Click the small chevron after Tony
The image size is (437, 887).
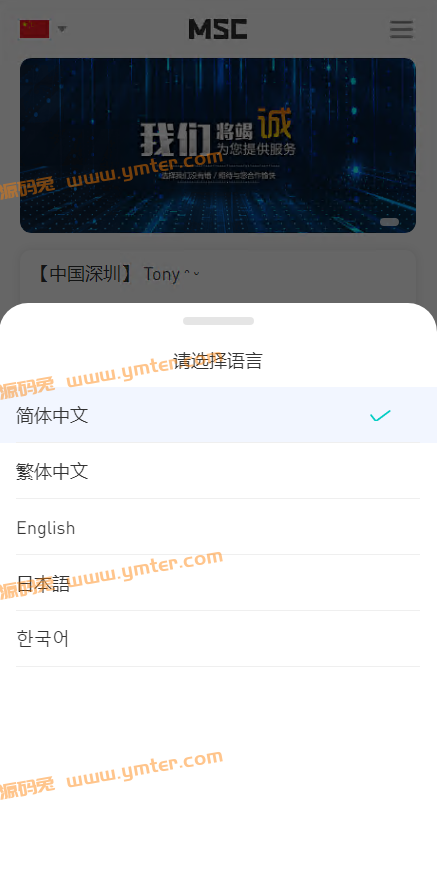pos(191,274)
